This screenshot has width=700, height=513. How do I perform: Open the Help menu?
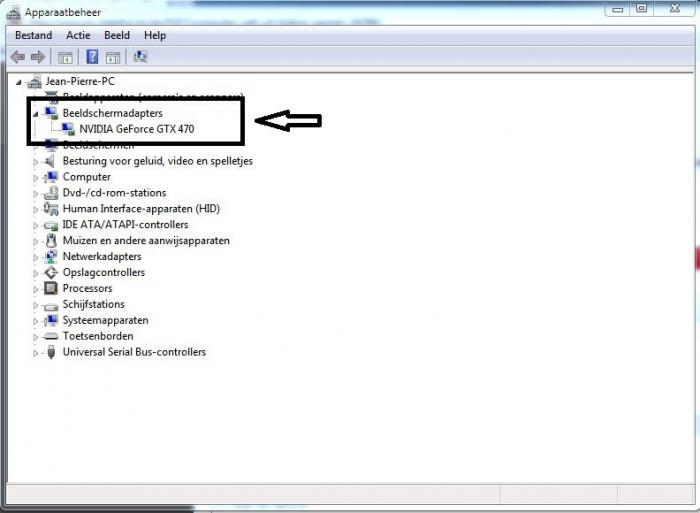point(155,35)
